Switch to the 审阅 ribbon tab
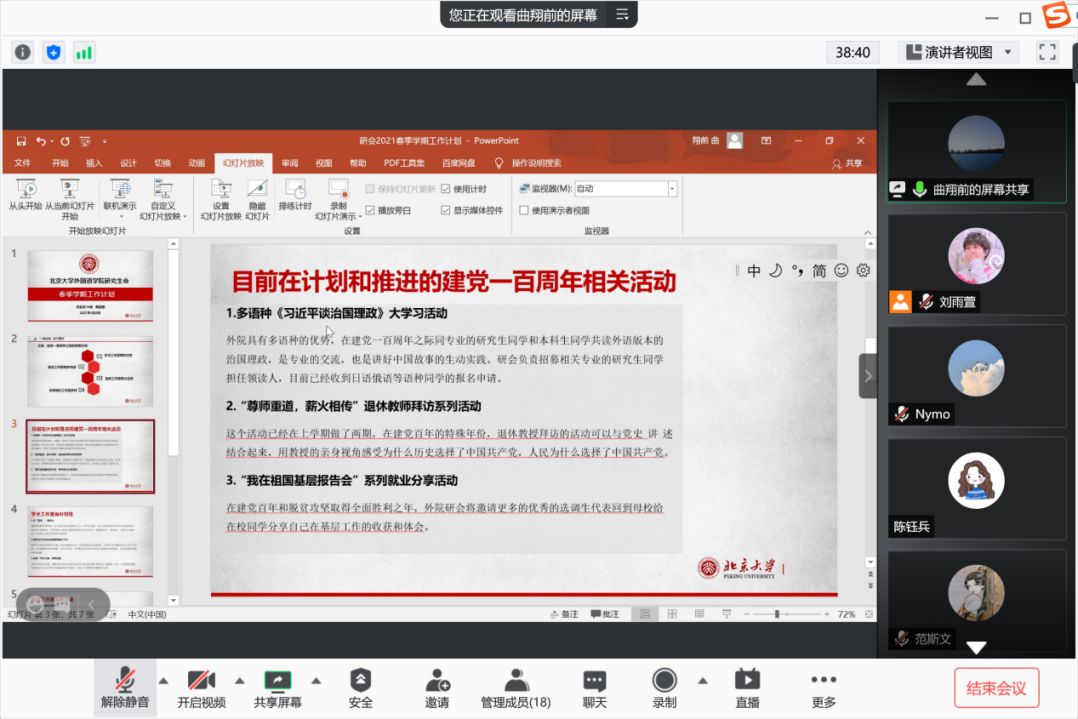Screen dimensions: 1078x719 pos(289,163)
